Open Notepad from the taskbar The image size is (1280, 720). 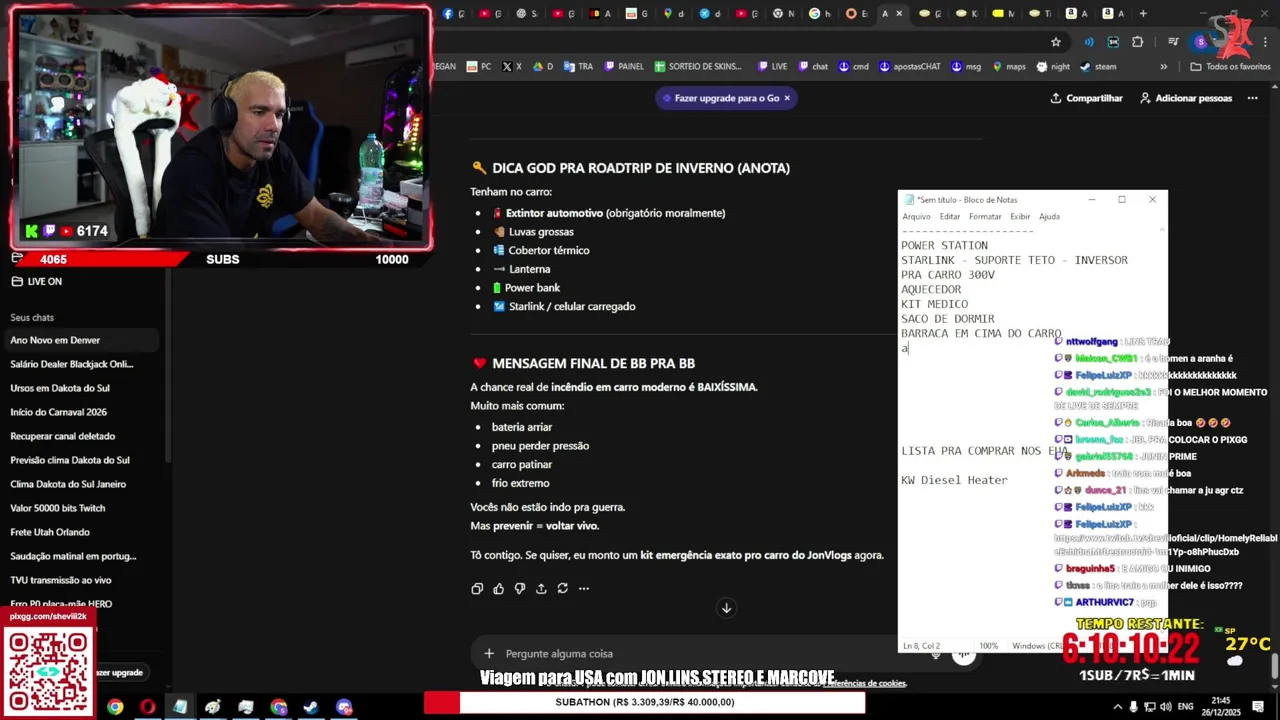coord(180,707)
